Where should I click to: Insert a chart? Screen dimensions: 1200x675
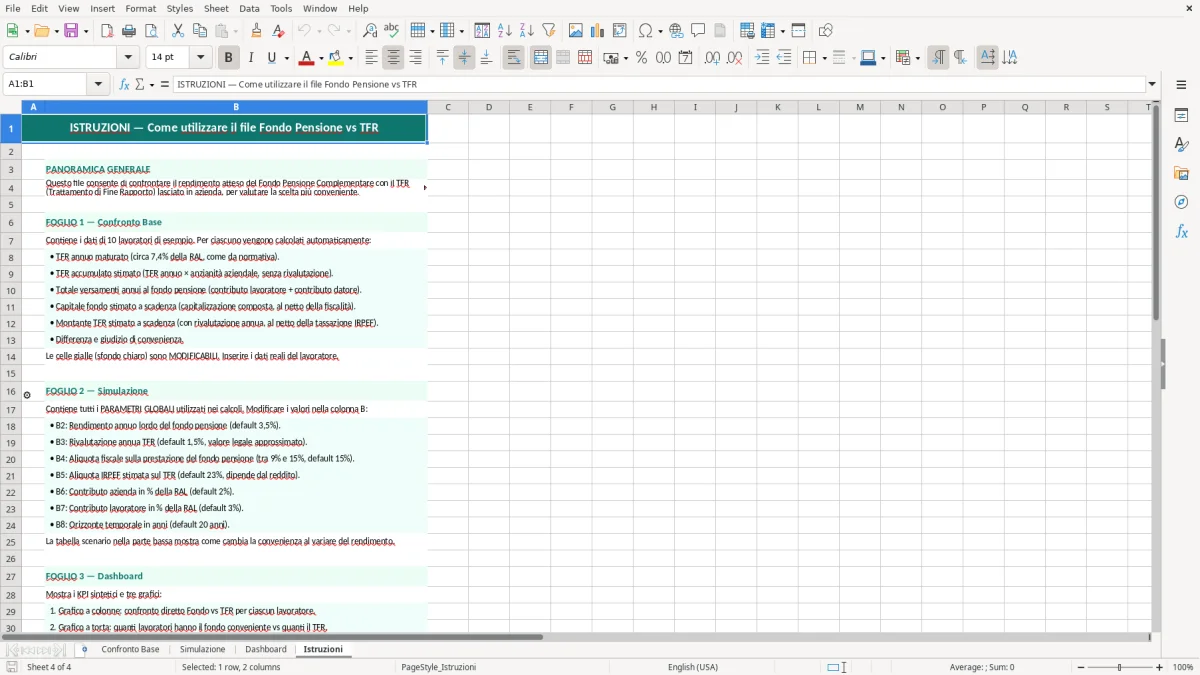click(598, 31)
